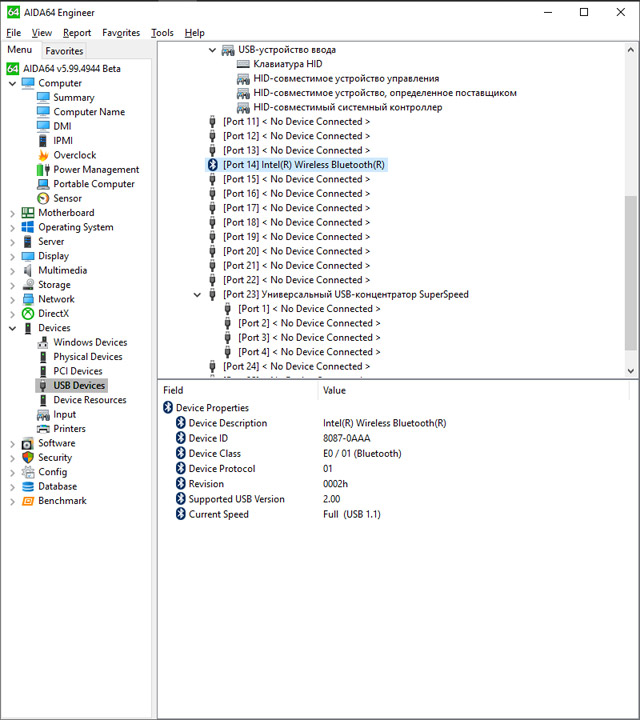Click the Value column header
This screenshot has width=640, height=720.
(473, 390)
